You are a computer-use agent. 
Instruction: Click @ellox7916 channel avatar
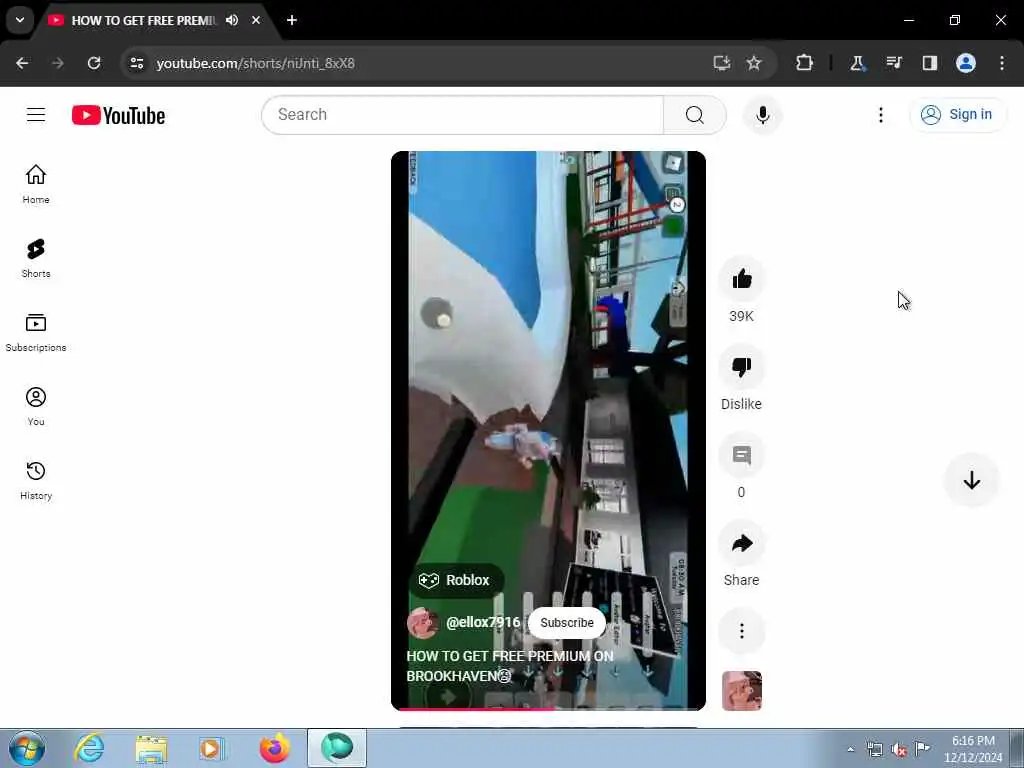pos(422,623)
